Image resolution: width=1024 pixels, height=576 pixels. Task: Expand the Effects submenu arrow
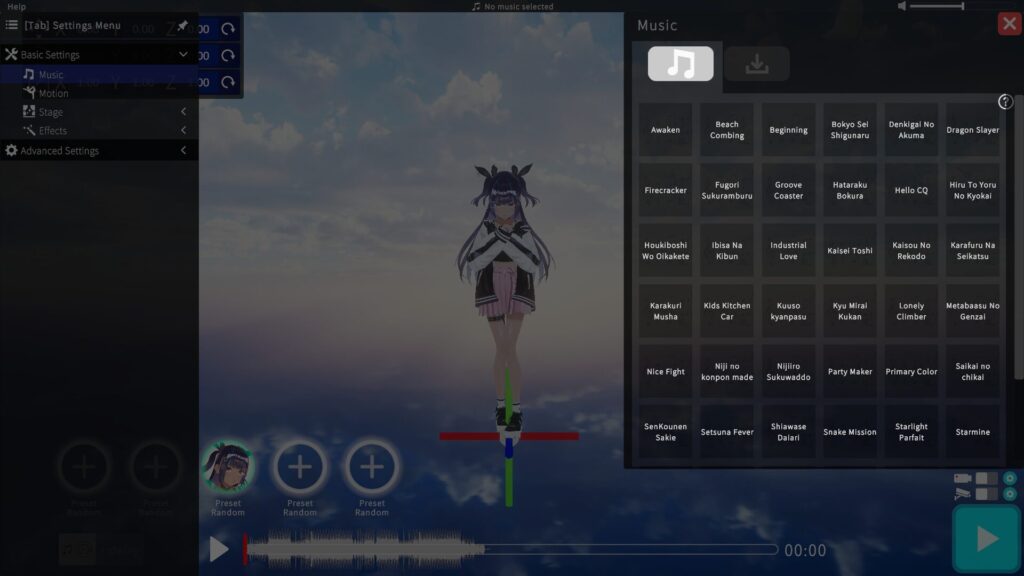click(x=184, y=131)
